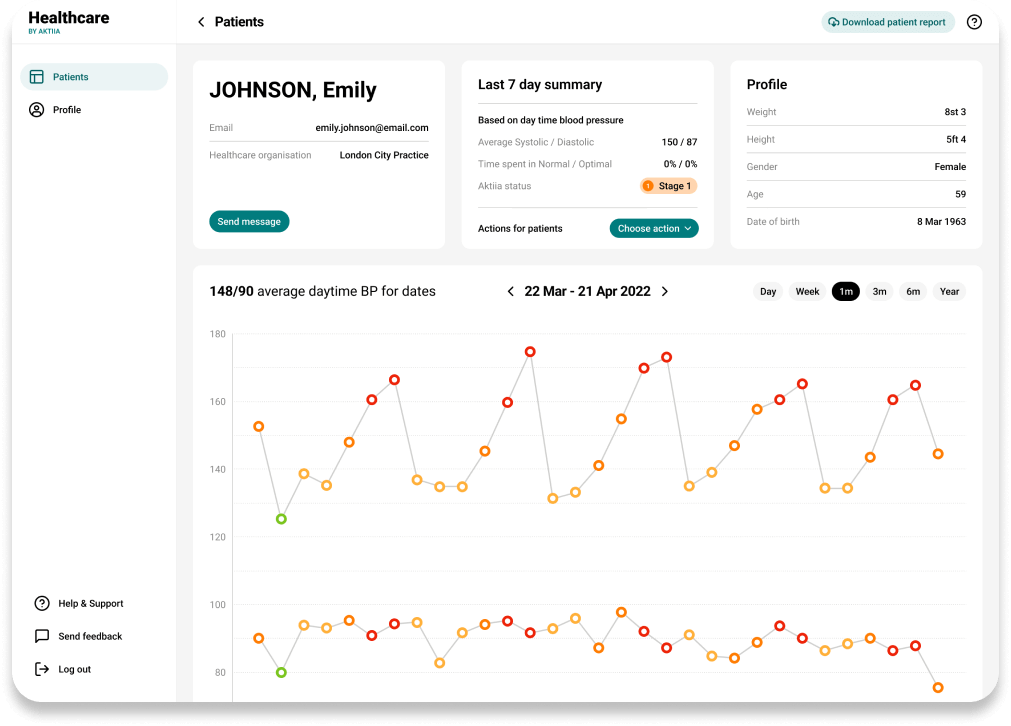Click the Send message button

click(x=249, y=221)
